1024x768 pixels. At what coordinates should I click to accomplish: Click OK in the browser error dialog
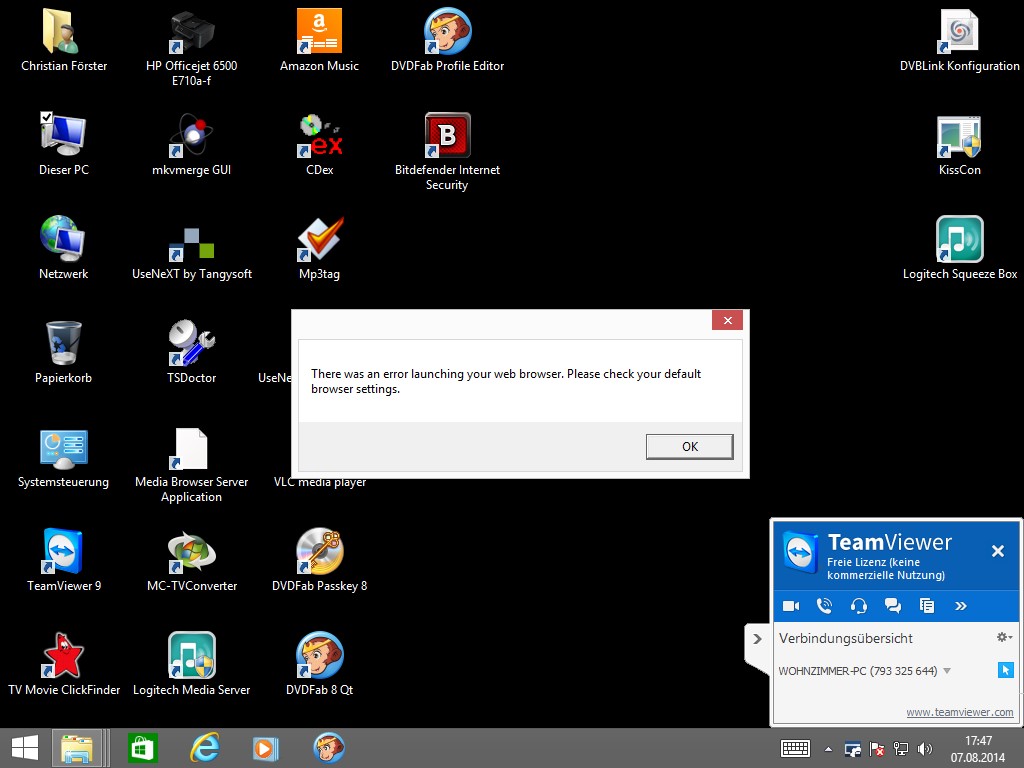[690, 447]
